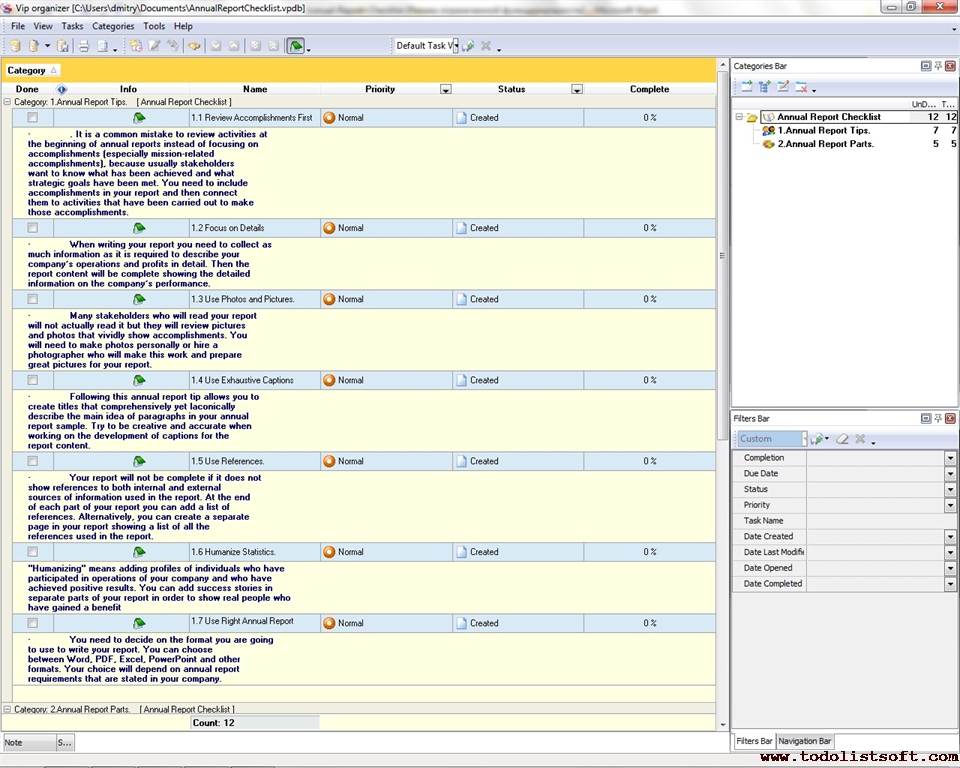The width and height of the screenshot is (960, 768).
Task: Click the delete category icon in Categories Bar
Action: [801, 88]
